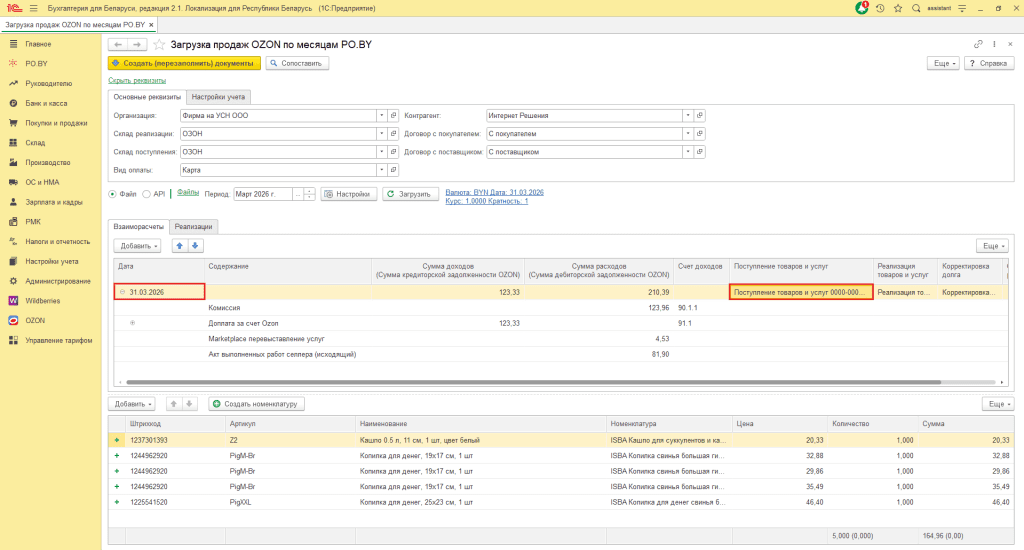Move settlement row up blue arrow
This screenshot has width=1024, height=550.
[x=180, y=246]
